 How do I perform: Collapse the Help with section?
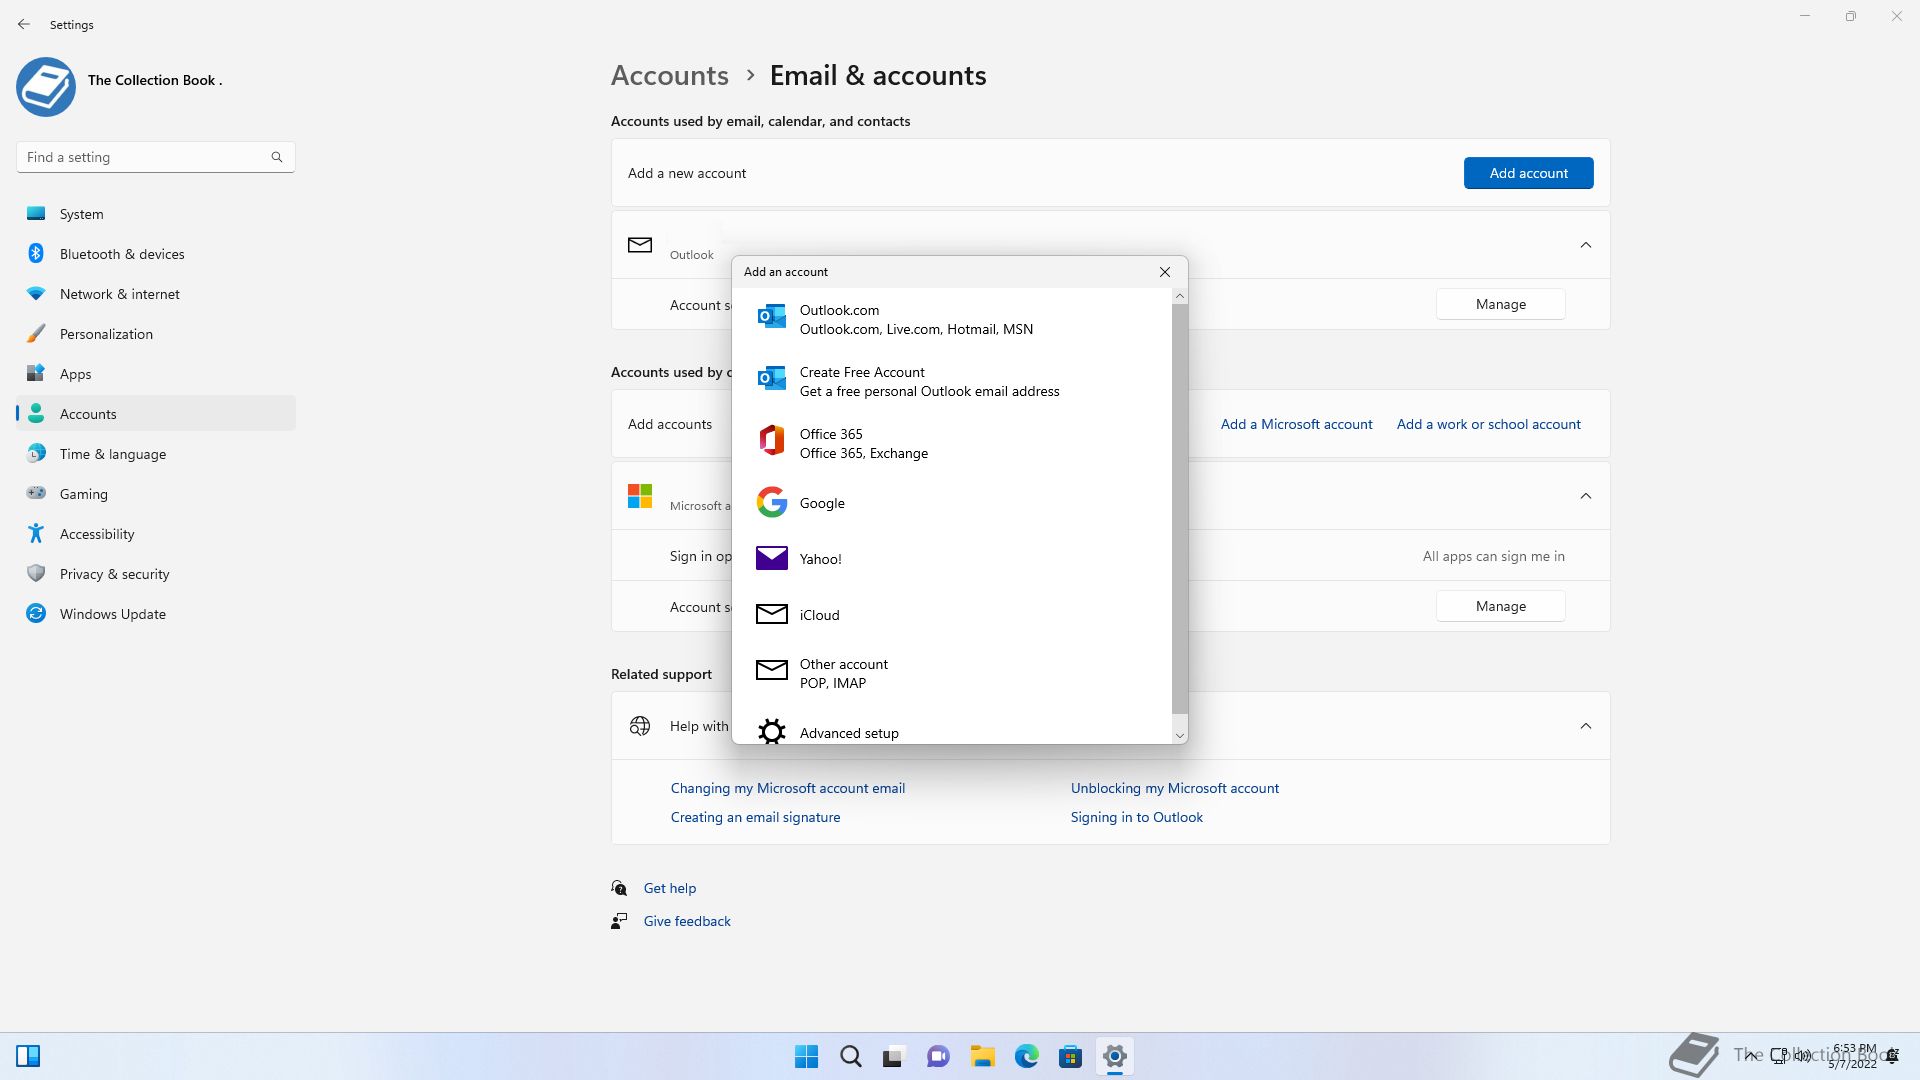coord(1586,726)
